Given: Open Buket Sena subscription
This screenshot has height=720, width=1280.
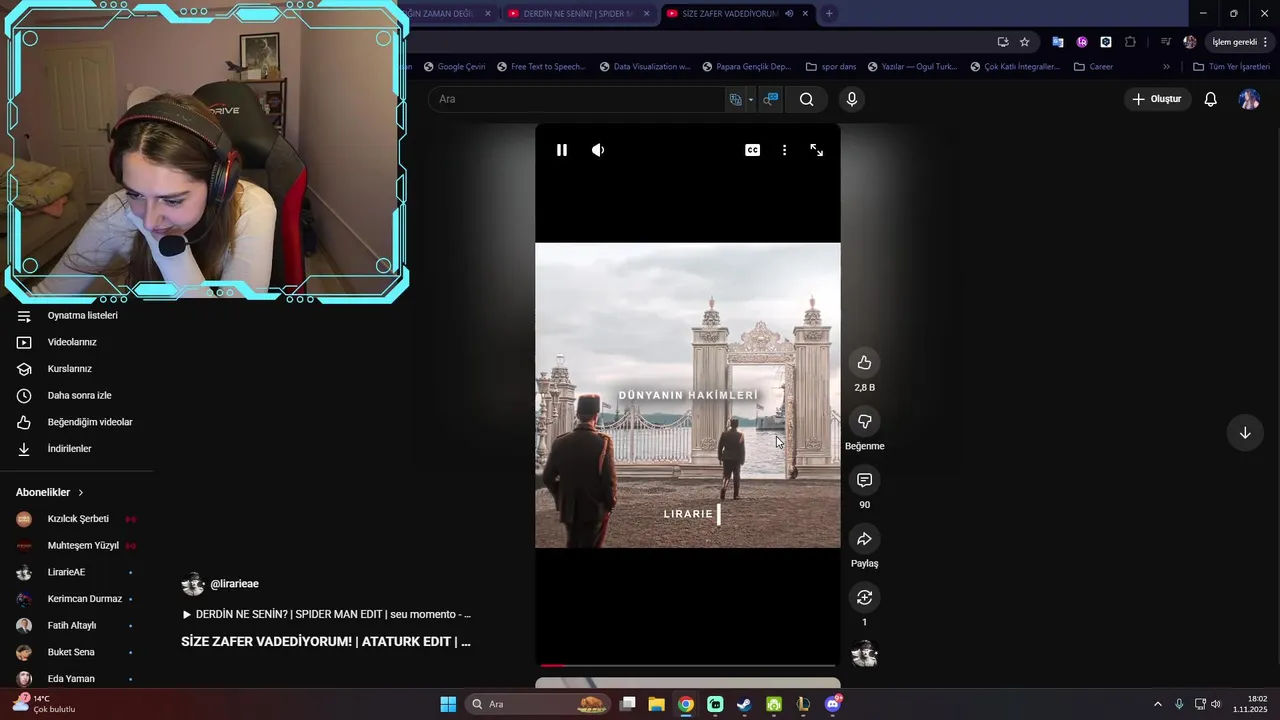Looking at the screenshot, I should coord(77,652).
